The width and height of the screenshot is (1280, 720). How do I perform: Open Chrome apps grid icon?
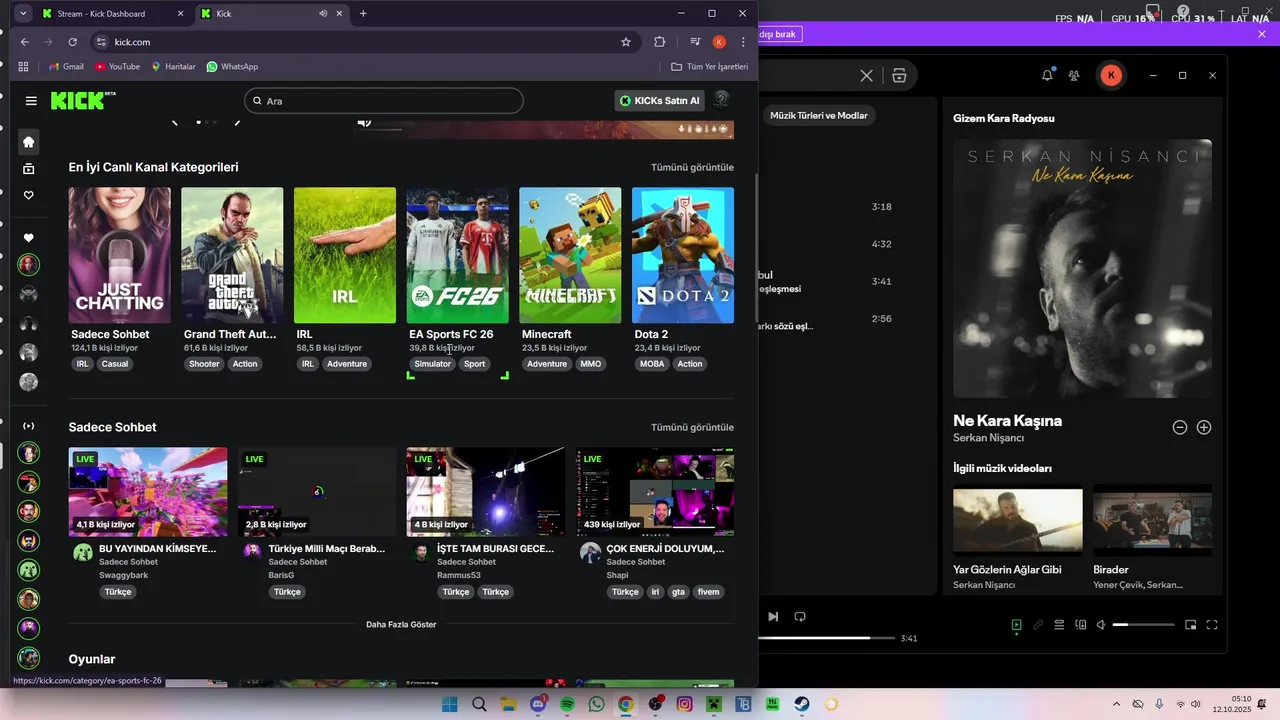pyautogui.click(x=24, y=67)
